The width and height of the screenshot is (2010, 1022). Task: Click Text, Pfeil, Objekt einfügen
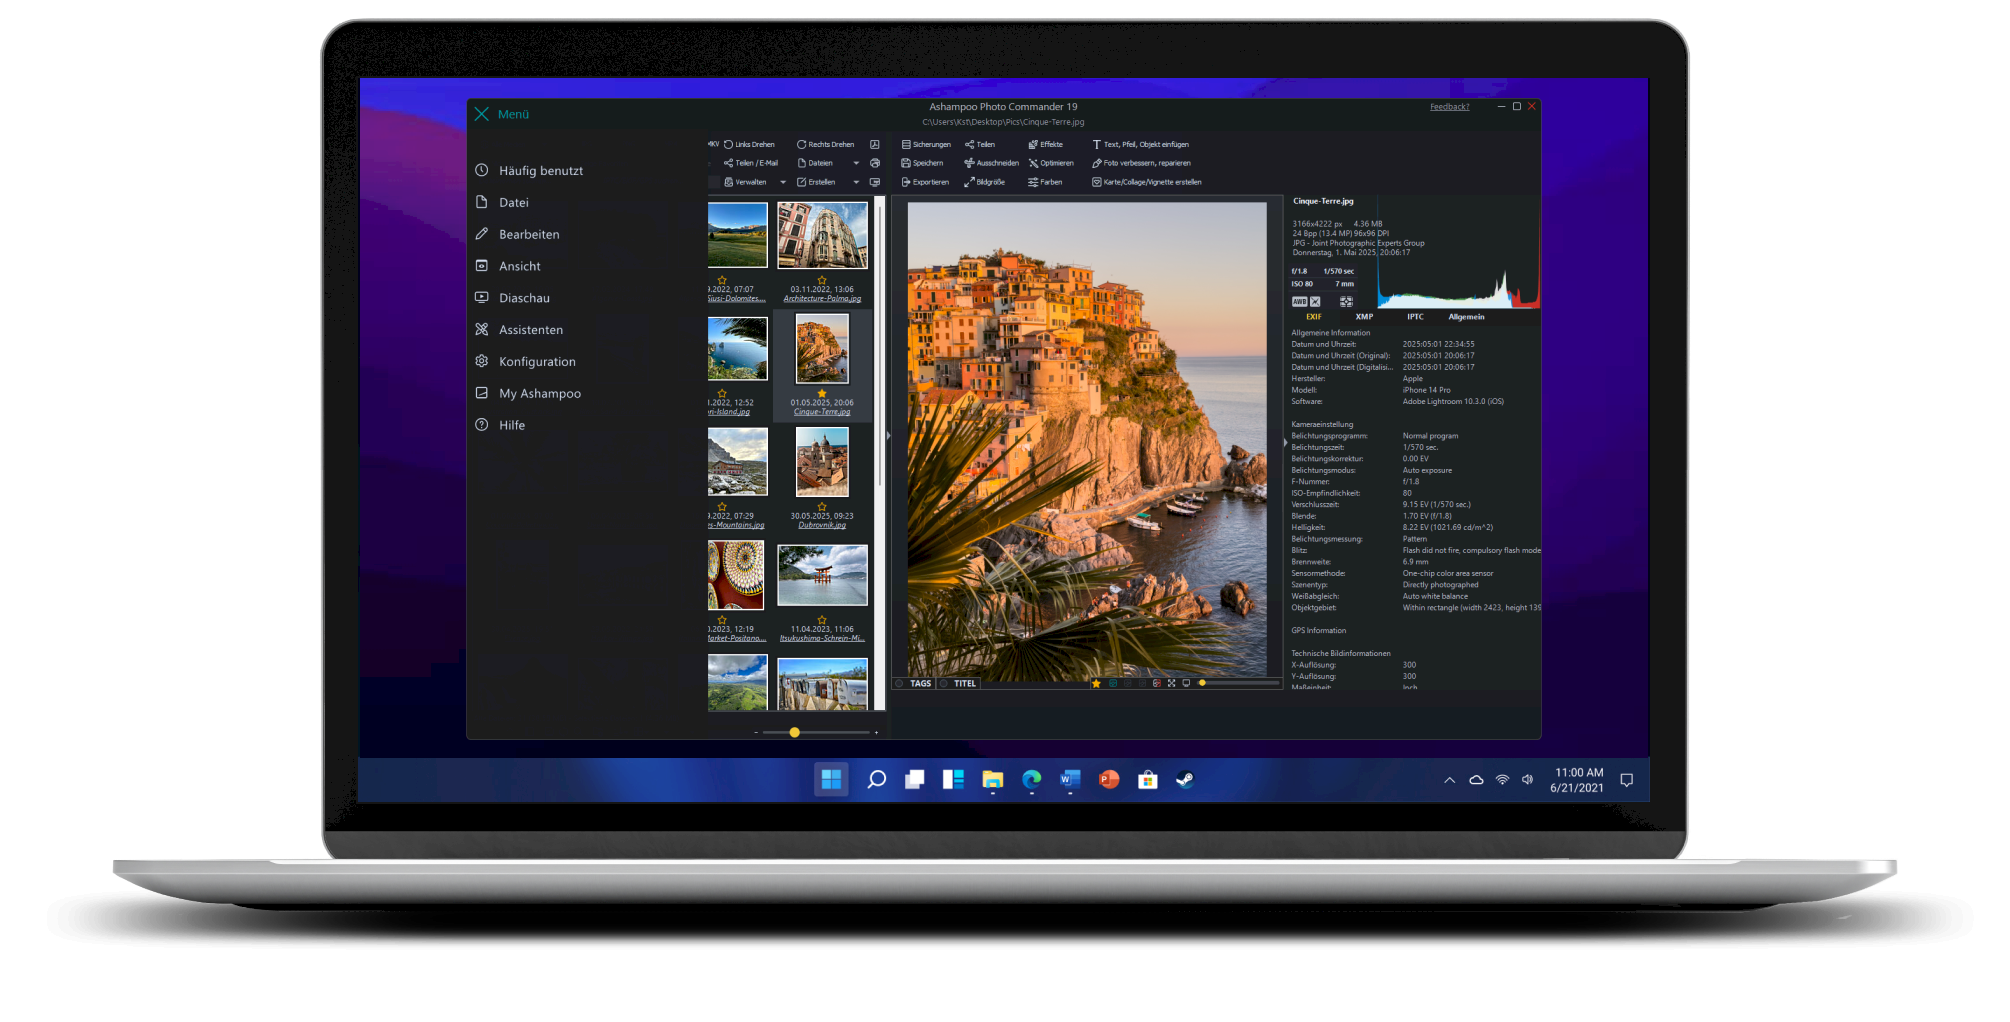pos(1140,144)
